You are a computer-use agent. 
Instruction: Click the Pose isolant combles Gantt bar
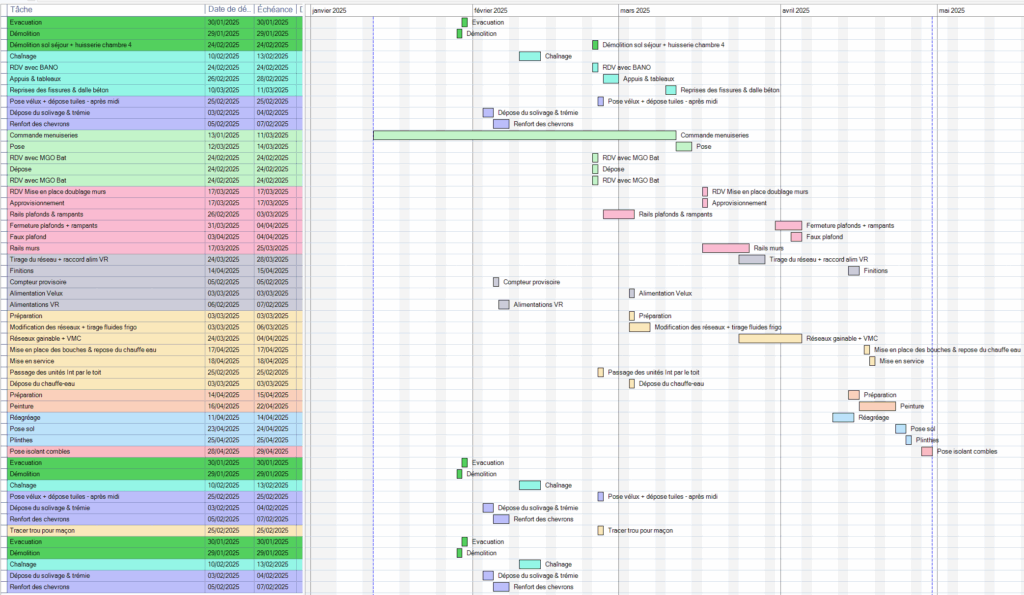click(x=927, y=451)
